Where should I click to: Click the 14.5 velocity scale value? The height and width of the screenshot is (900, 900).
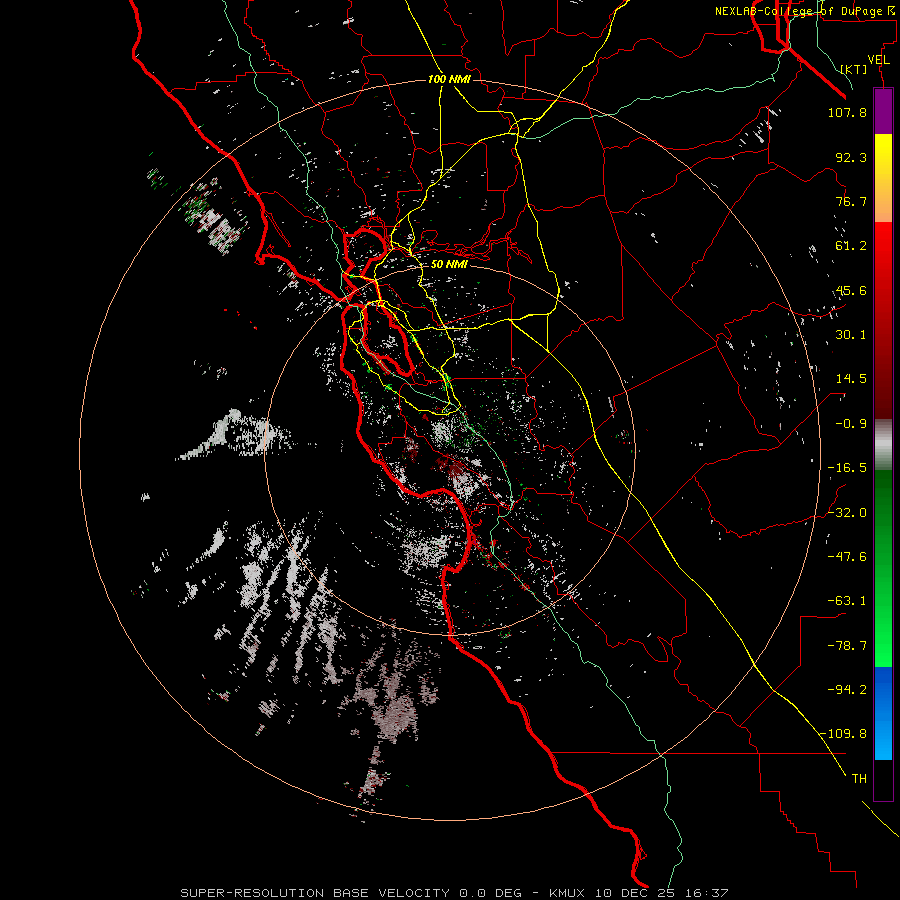(851, 379)
